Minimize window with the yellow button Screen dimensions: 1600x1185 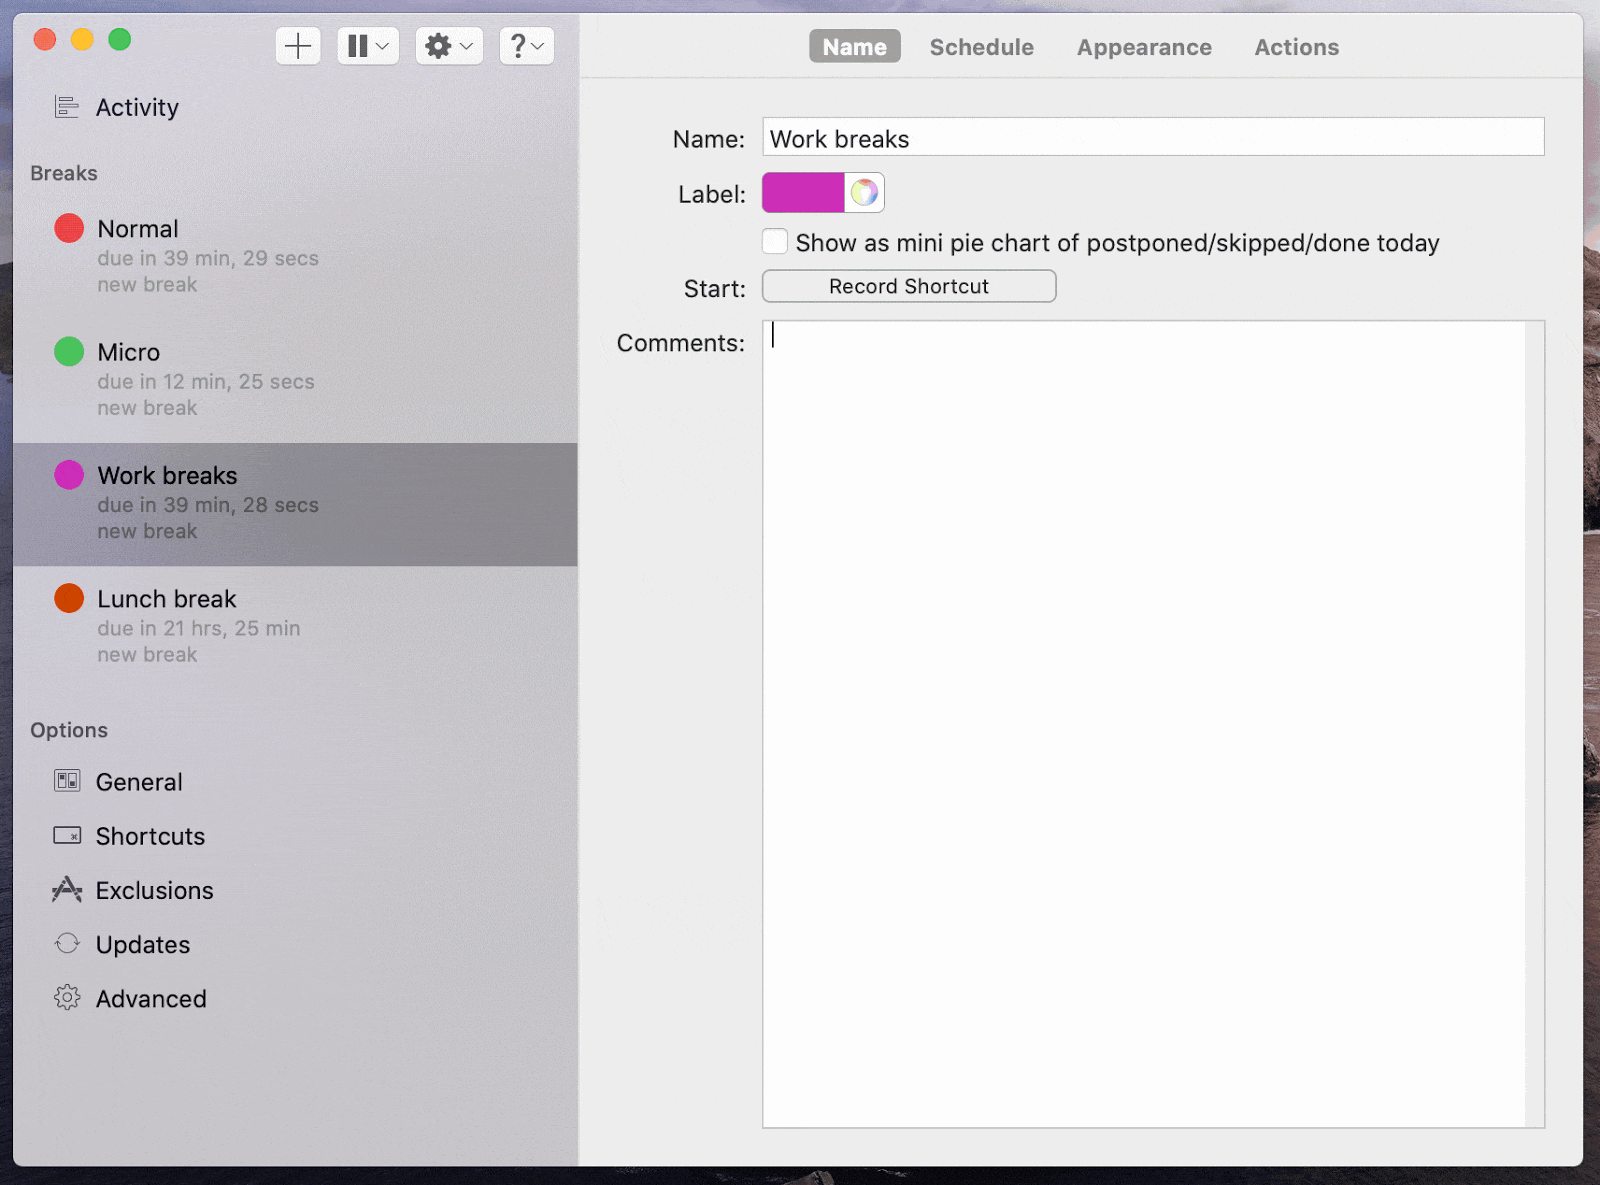[x=82, y=39]
